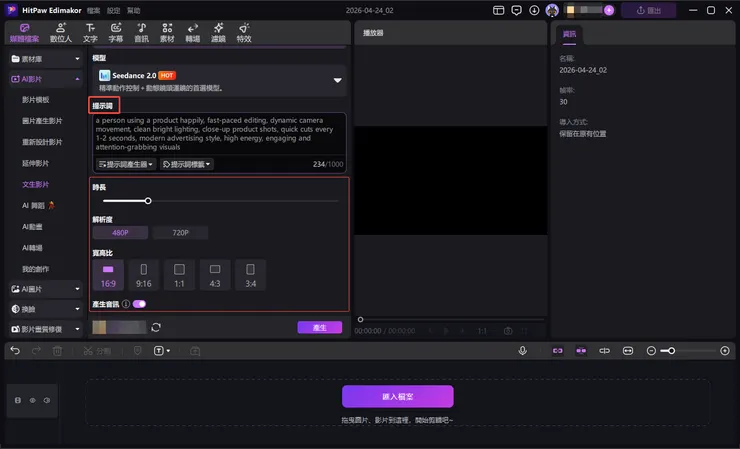Select 圖片產生影片 in the sidebar
740x449 pixels.
pos(42,121)
